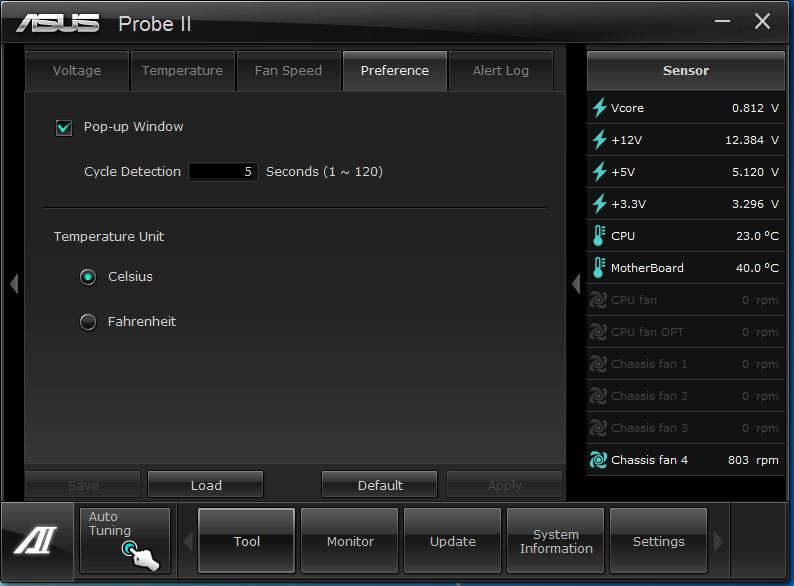The width and height of the screenshot is (794, 586).
Task: Minimize the Probe II window
Action: (x=723, y=21)
